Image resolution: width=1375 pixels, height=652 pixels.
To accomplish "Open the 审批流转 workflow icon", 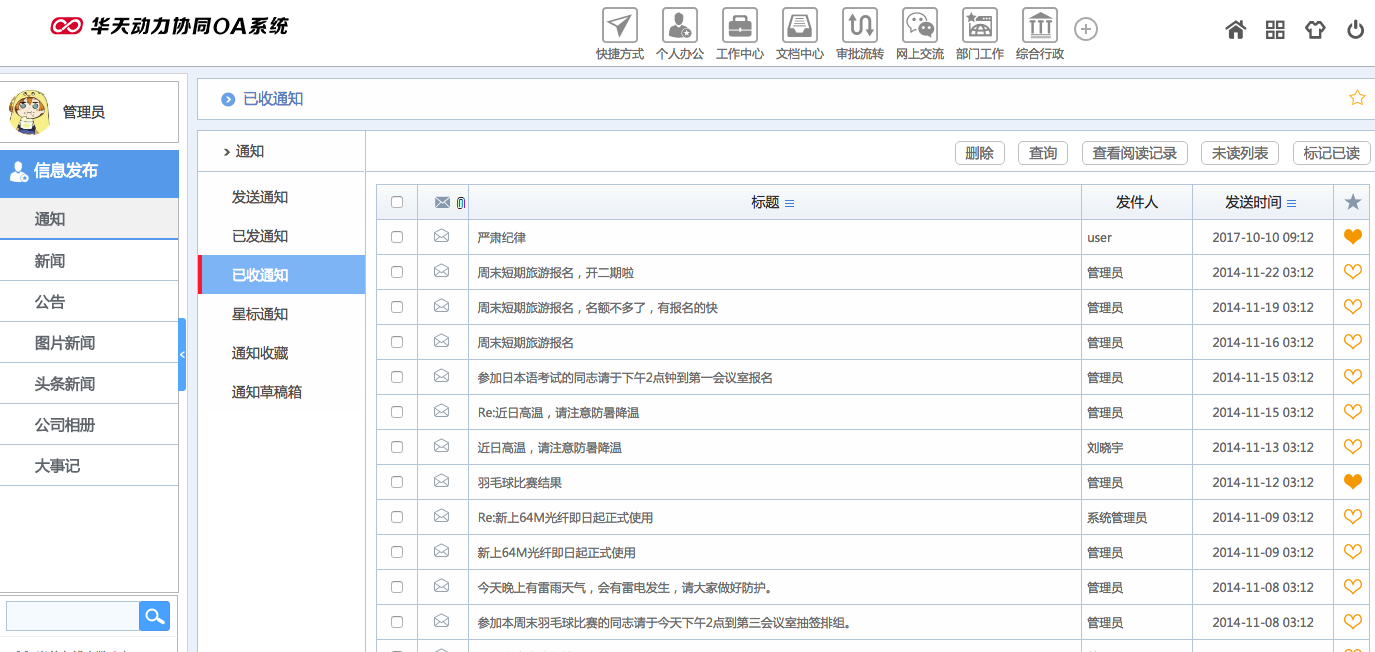I will pos(860,26).
